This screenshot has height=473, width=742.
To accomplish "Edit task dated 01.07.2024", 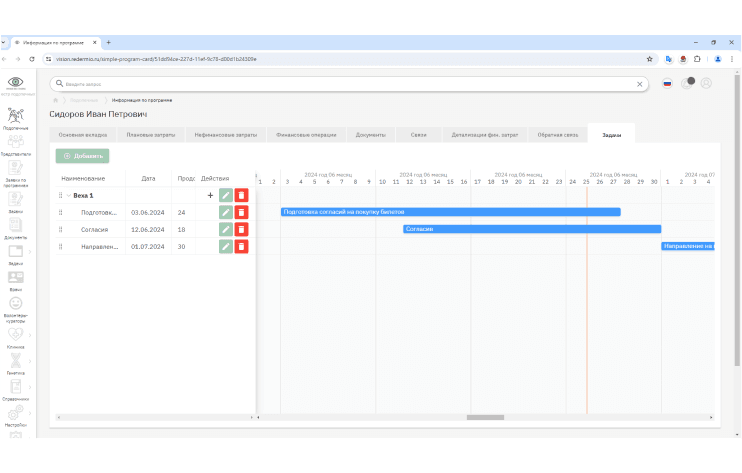I will pyautogui.click(x=226, y=246).
